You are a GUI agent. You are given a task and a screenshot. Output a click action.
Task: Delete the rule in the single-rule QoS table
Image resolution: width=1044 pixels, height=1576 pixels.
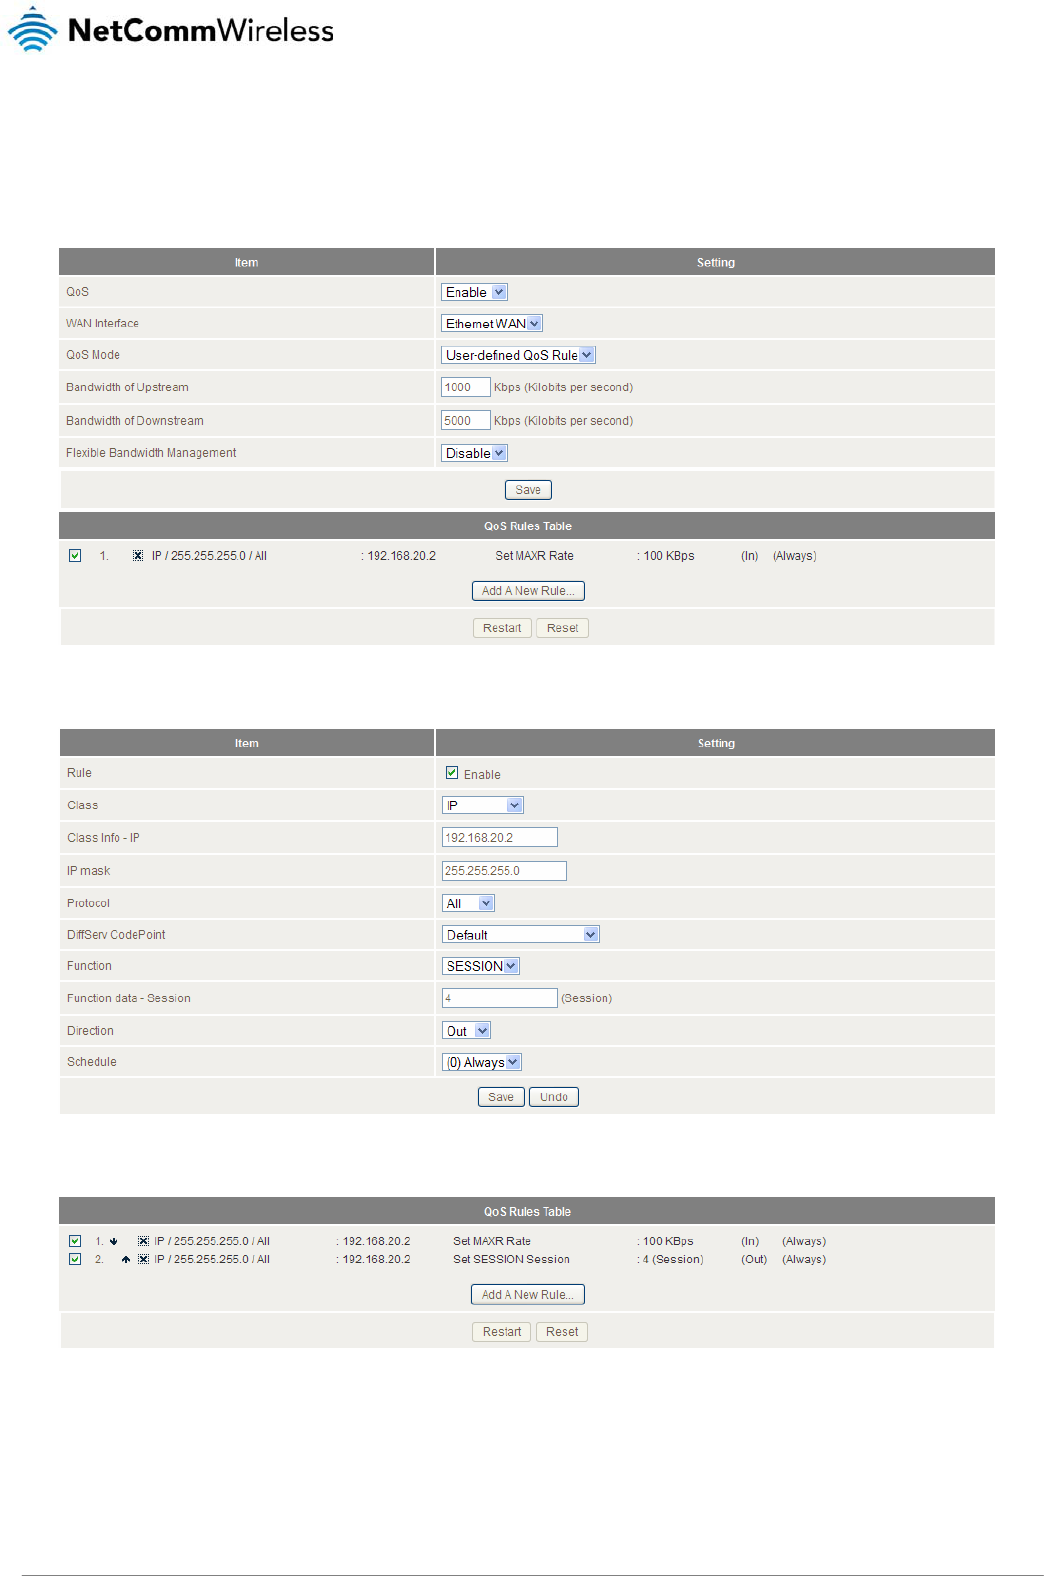coord(138,556)
